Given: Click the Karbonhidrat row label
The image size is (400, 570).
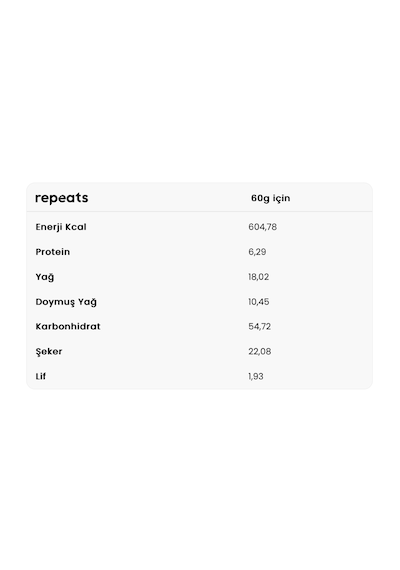Looking at the screenshot, I should point(68,326).
